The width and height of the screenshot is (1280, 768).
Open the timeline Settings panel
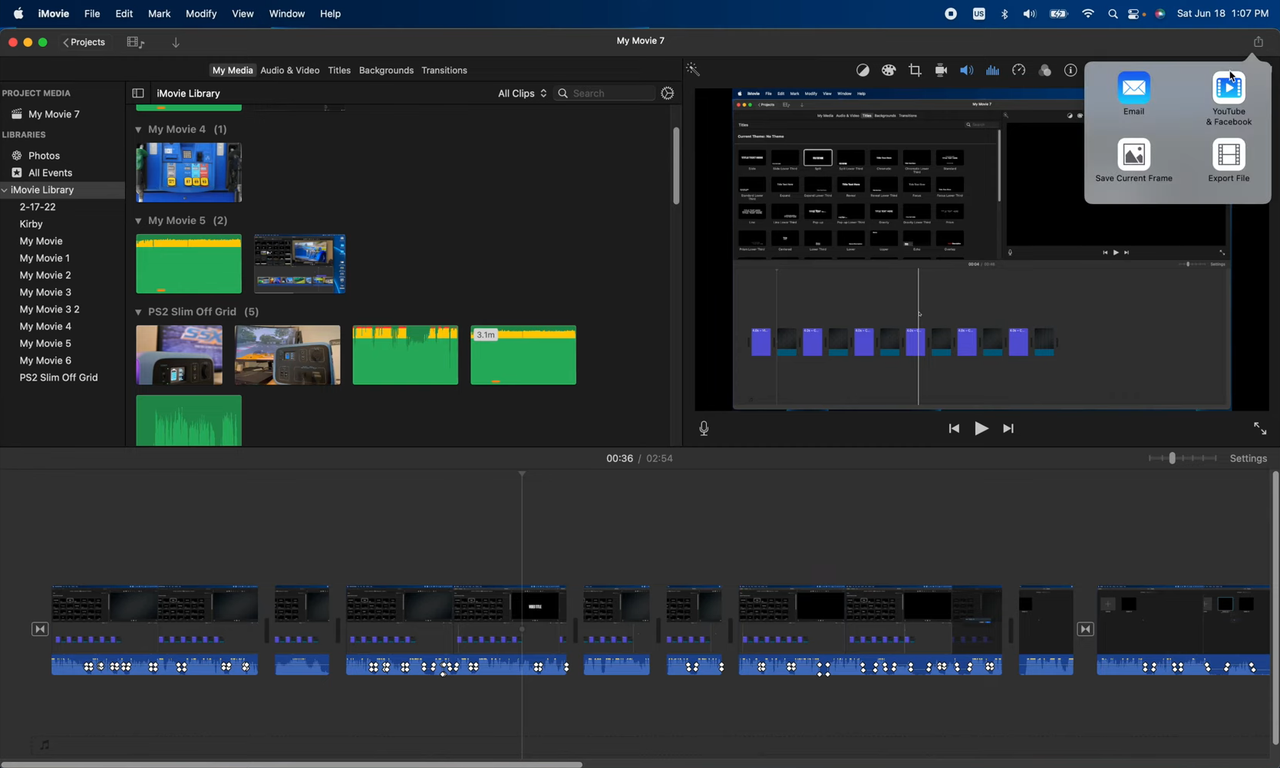(x=1248, y=458)
